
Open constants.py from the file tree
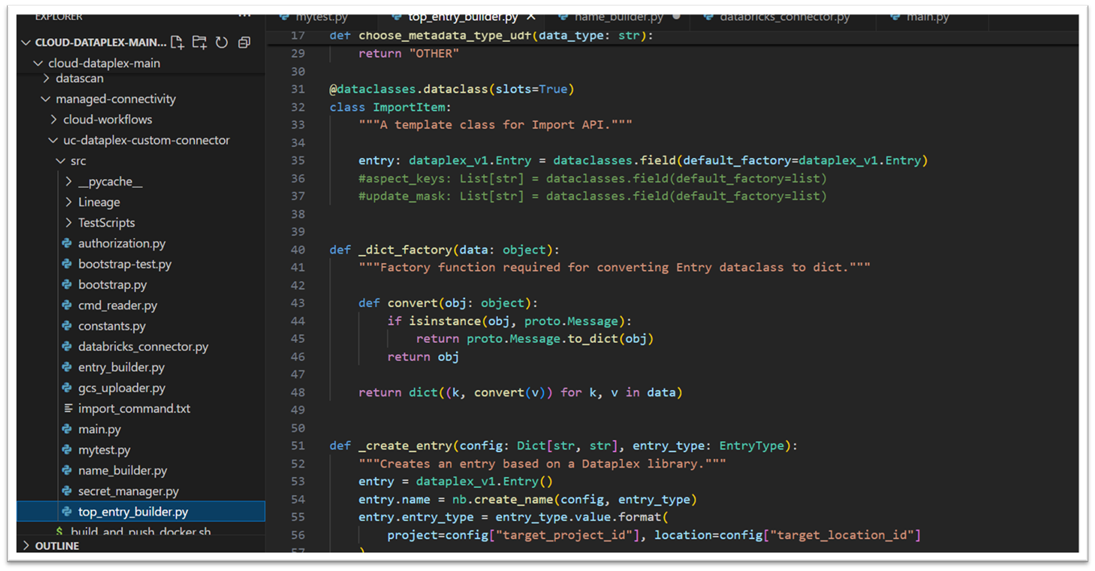(x=111, y=326)
